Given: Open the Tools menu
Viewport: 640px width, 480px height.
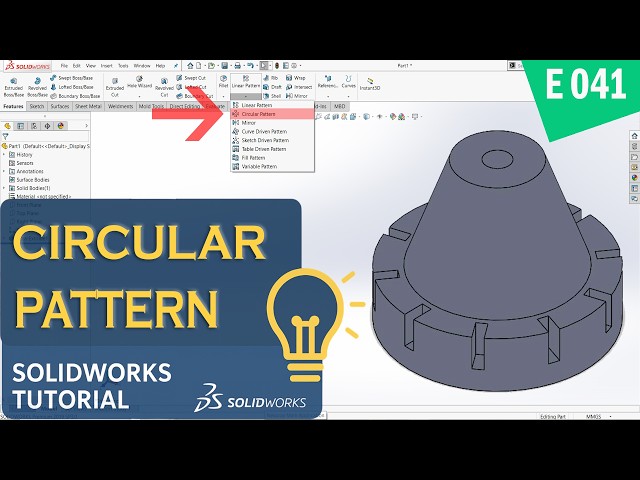Looking at the screenshot, I should click(123, 65).
